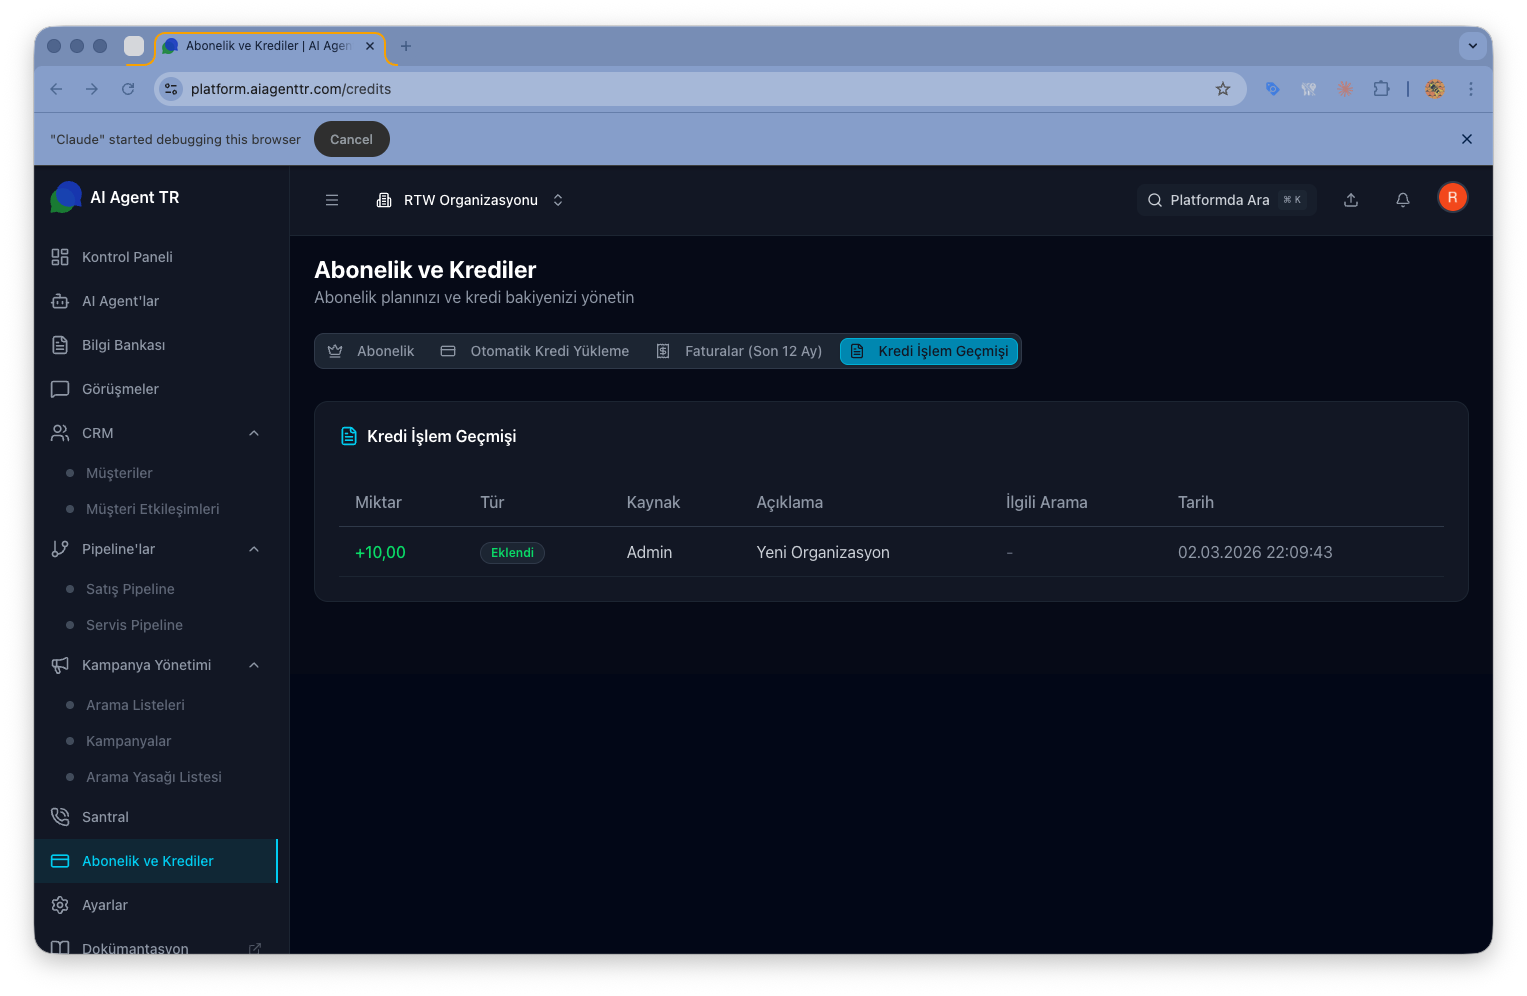1527x996 pixels.
Task: Close the Abonelik ve Krediler browser tab
Action: (370, 46)
